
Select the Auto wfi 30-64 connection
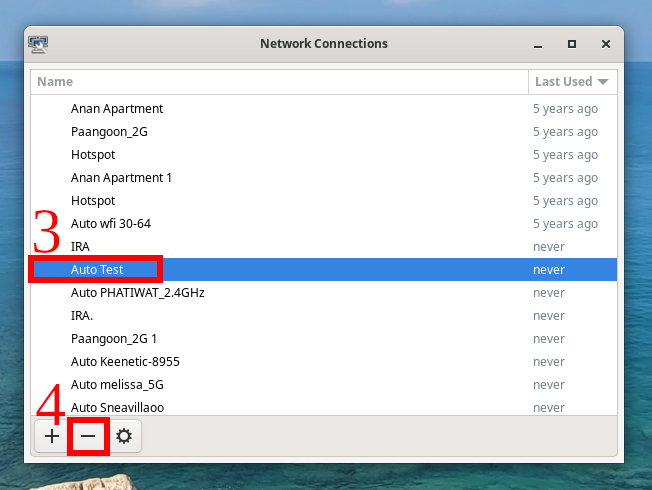111,224
